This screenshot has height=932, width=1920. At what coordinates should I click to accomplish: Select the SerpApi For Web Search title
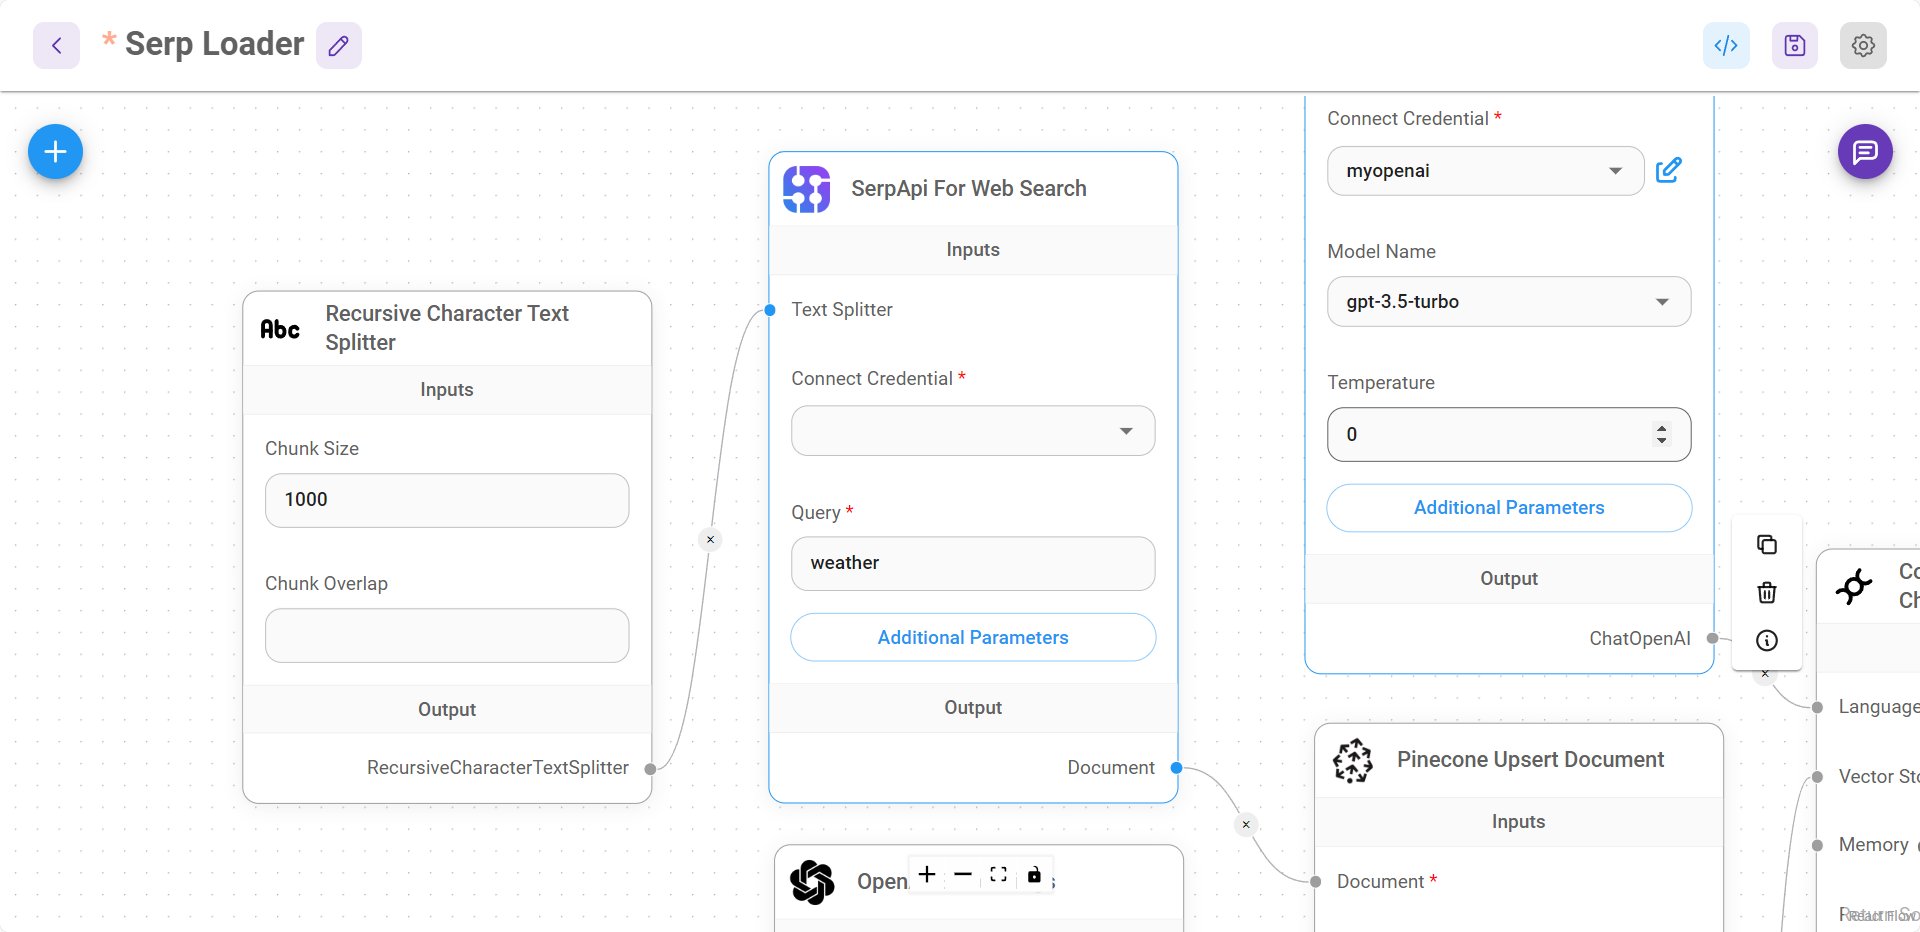968,189
